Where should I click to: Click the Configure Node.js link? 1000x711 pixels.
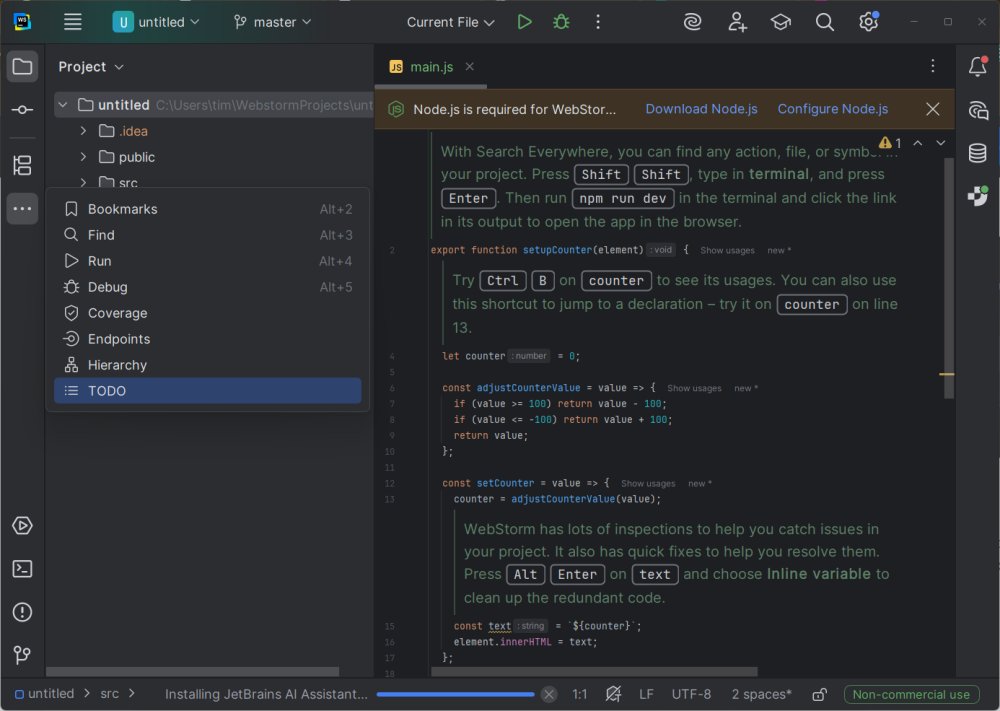point(832,109)
